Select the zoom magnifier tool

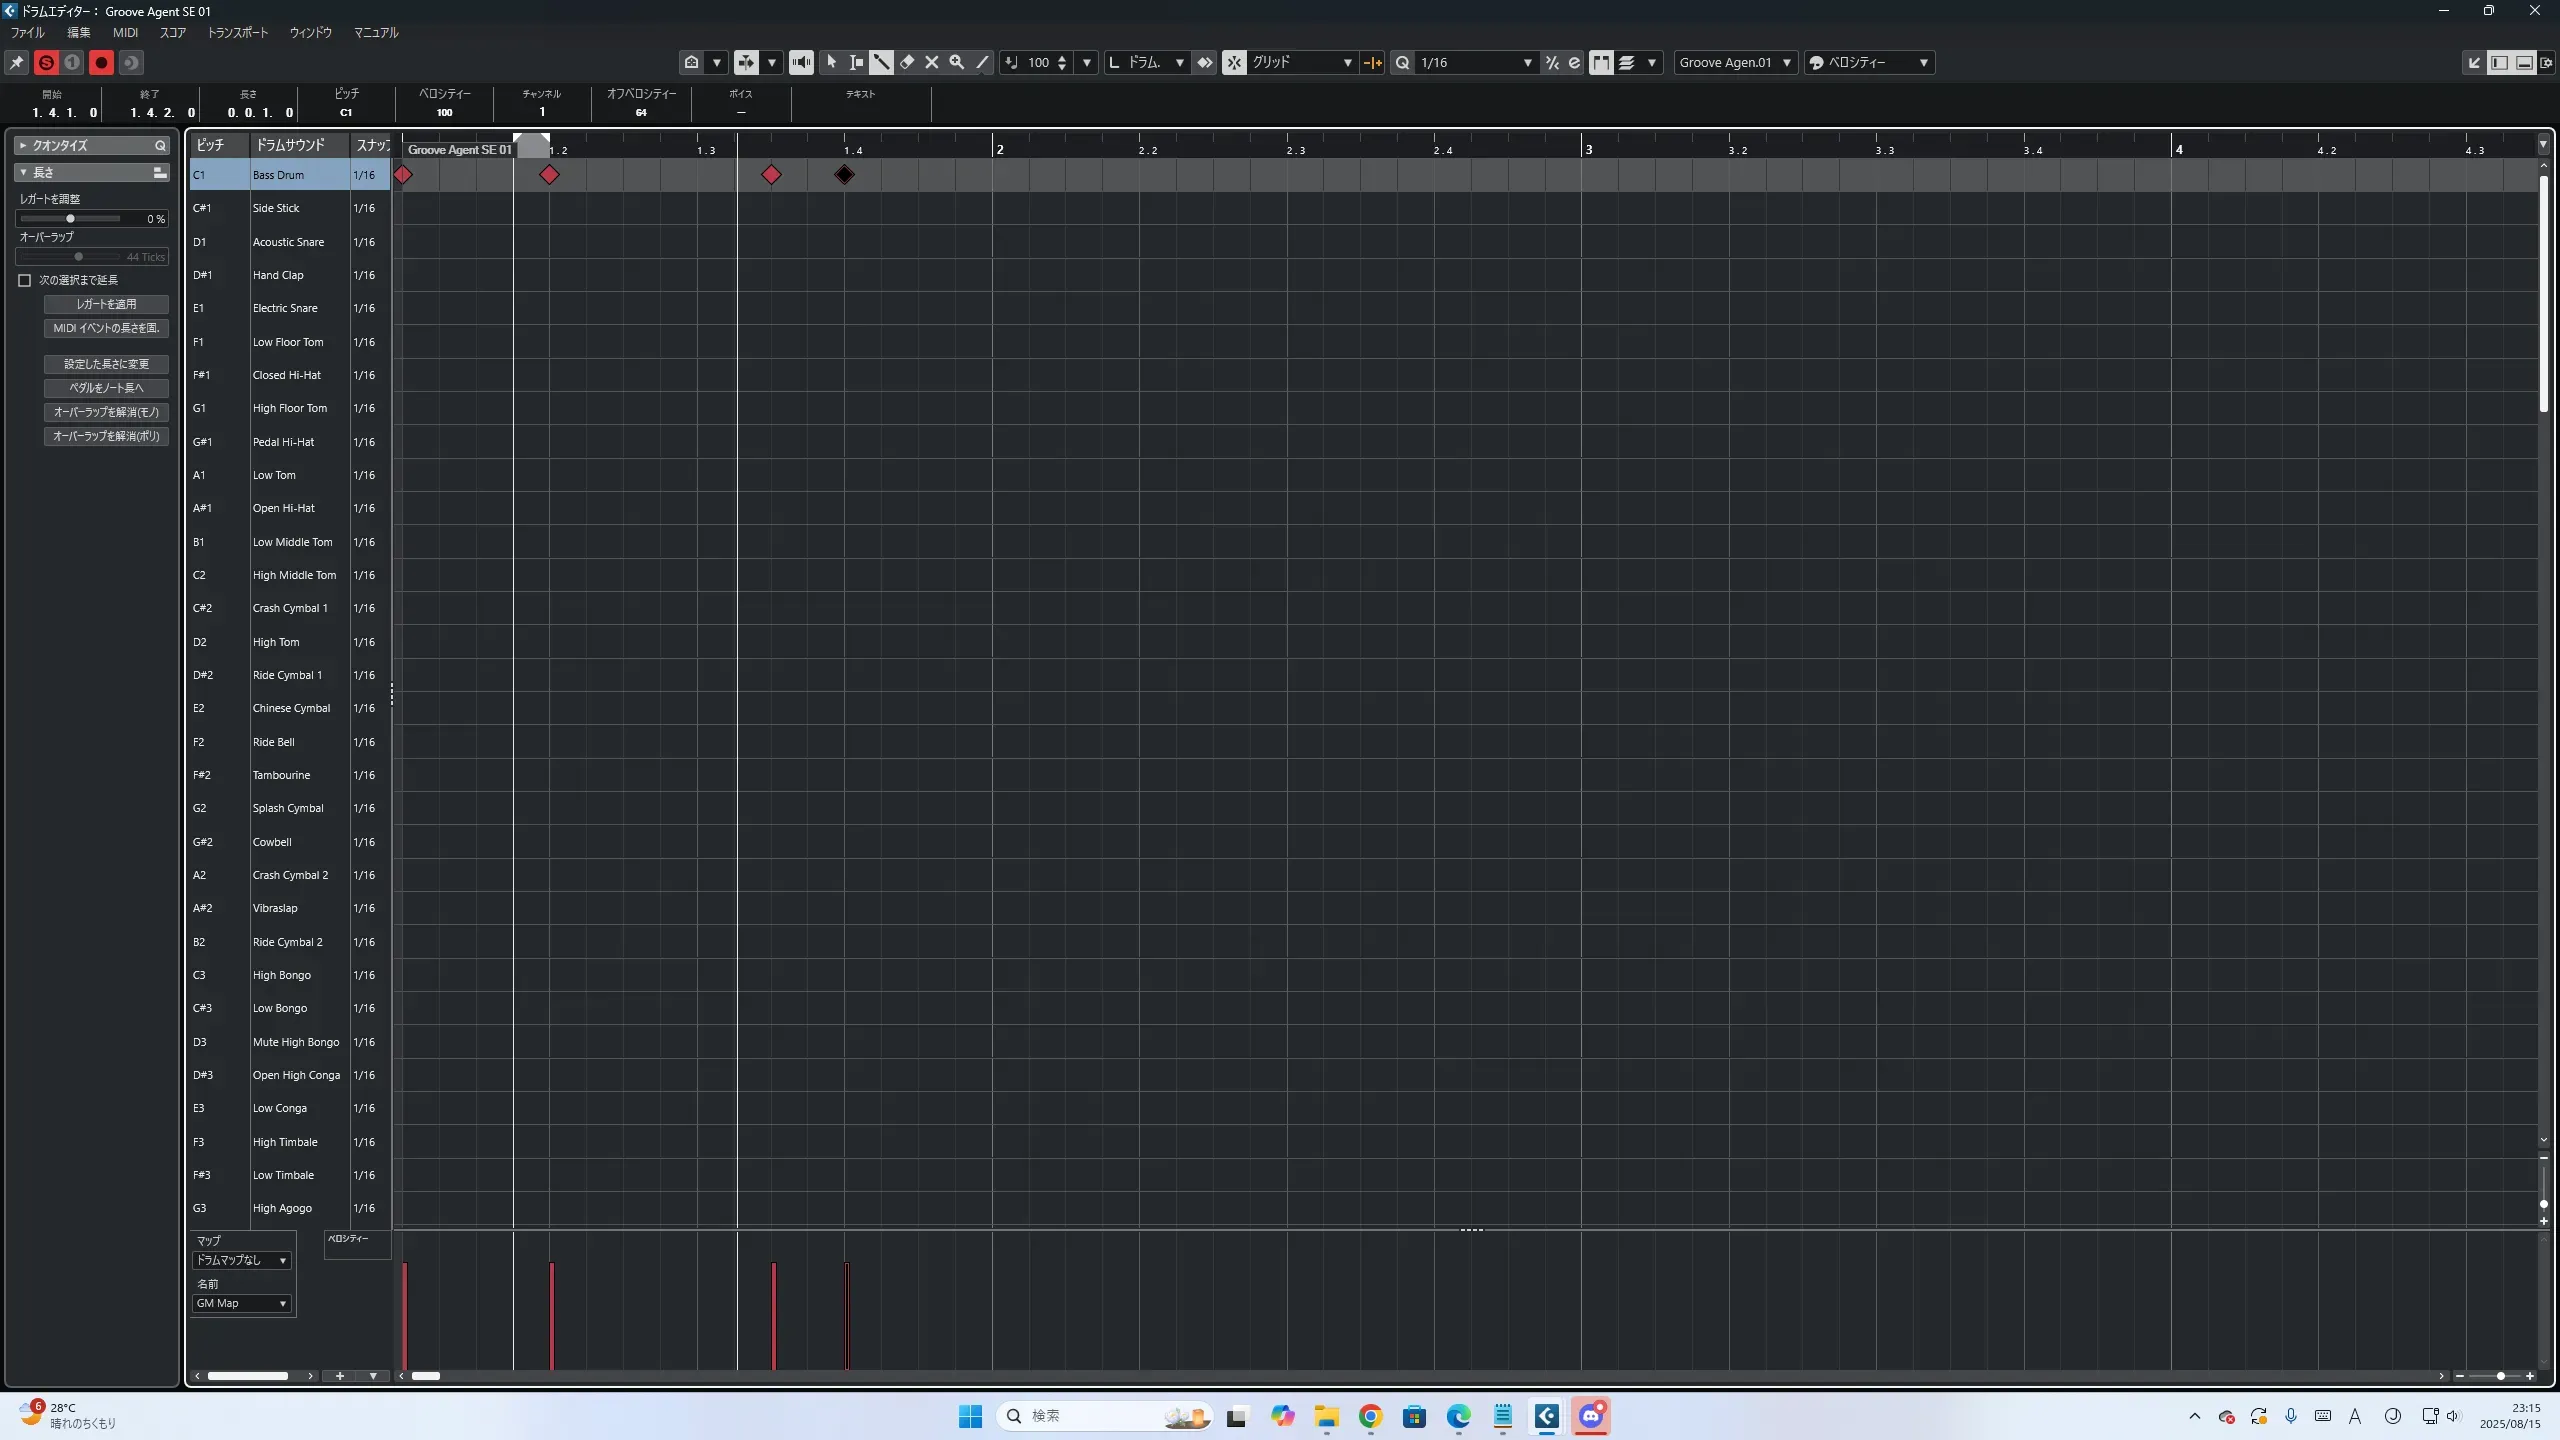(x=957, y=62)
